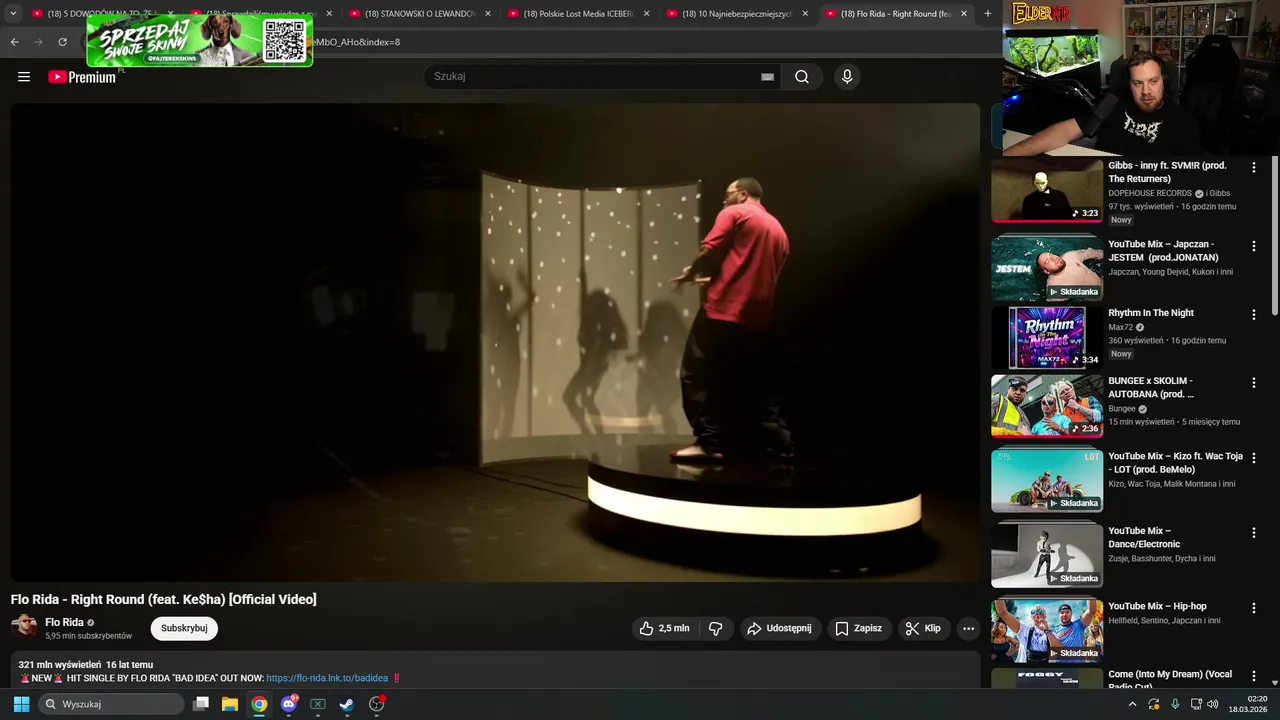
Task: Open YouTube Mix – Dance/Electronic title
Action: tap(1144, 538)
